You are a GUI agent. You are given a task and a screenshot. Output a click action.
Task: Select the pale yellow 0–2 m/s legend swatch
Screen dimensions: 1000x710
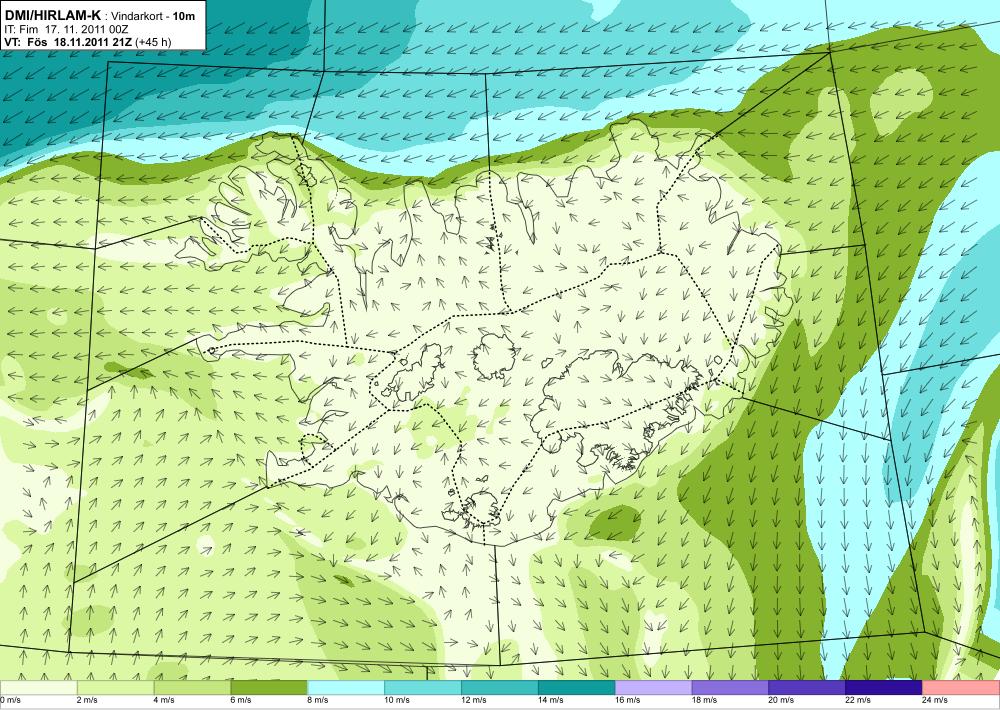coord(38,688)
